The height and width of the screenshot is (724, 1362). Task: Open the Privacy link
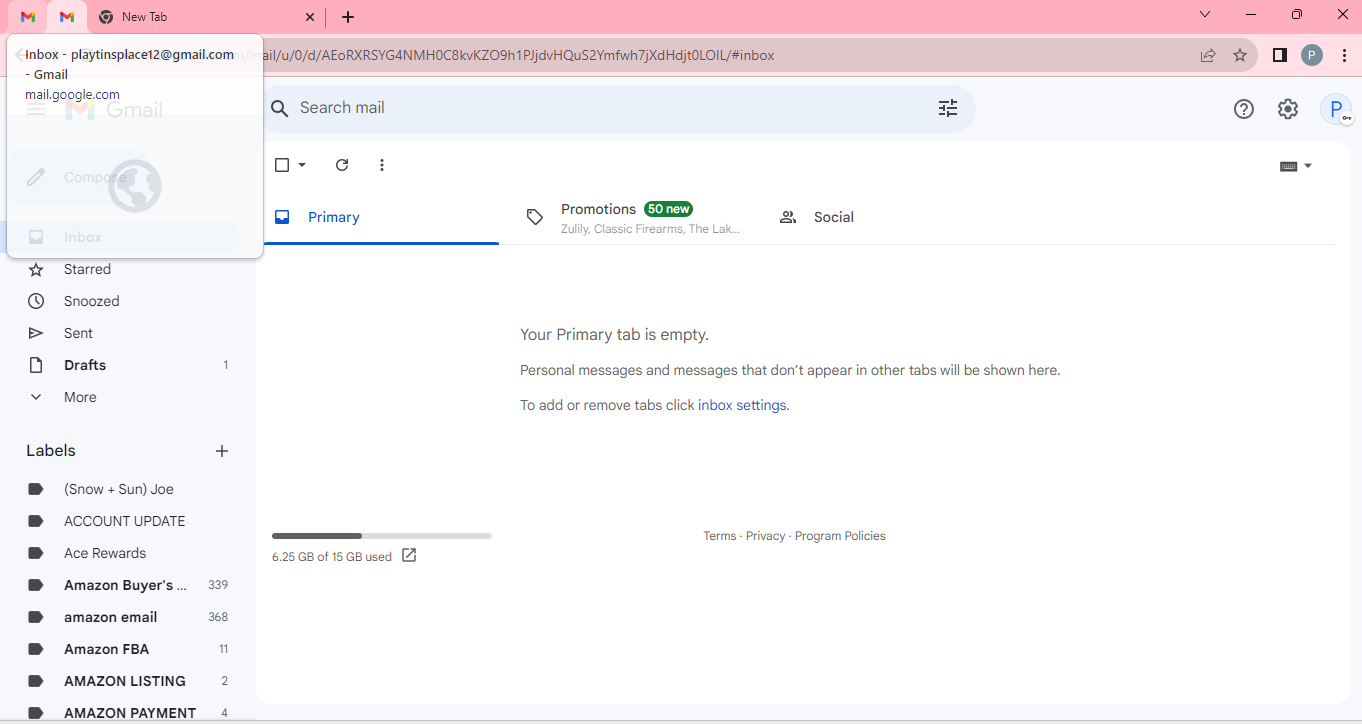[x=765, y=536]
